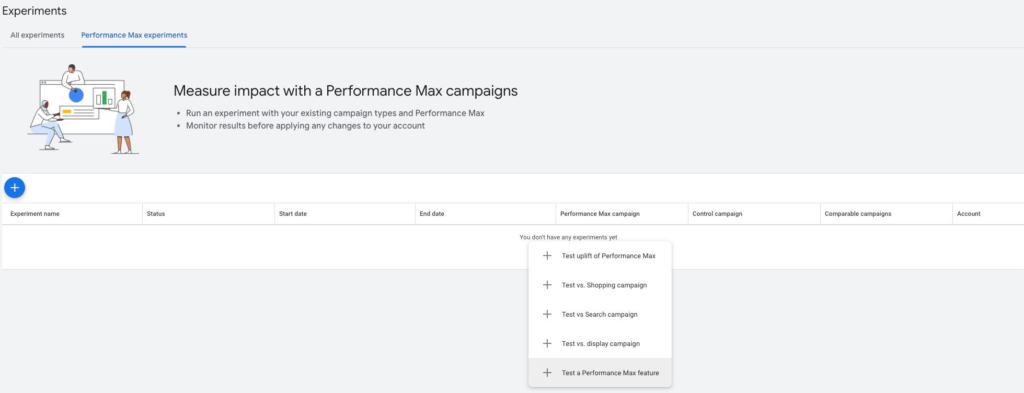1024x393 pixels.
Task: Click the "Monitor results before applying" bullet
Action: coord(305,125)
